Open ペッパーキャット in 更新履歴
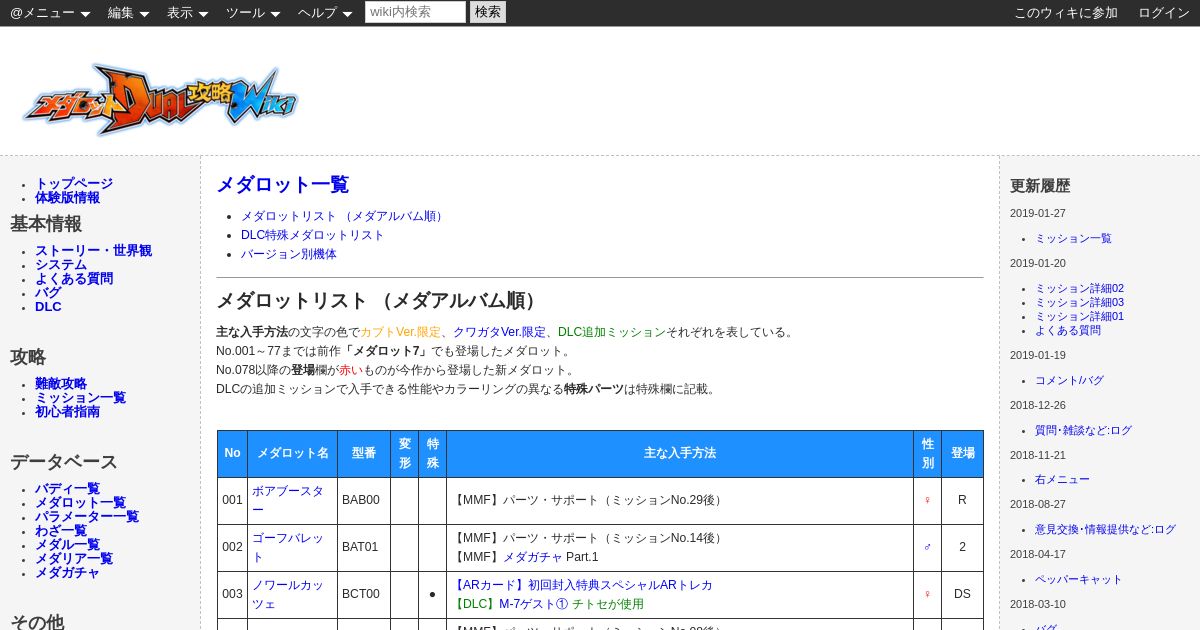This screenshot has width=1200, height=630. pyautogui.click(x=1079, y=580)
